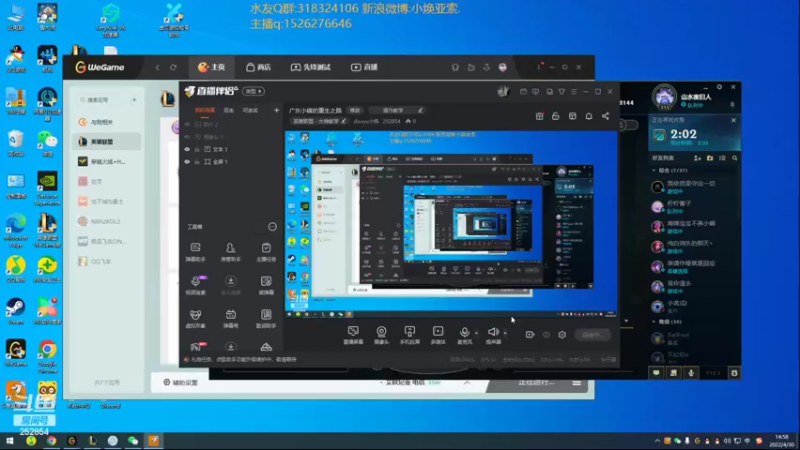Open chat icon at bottom of League panel
This screenshot has width=800, height=450.
point(656,373)
